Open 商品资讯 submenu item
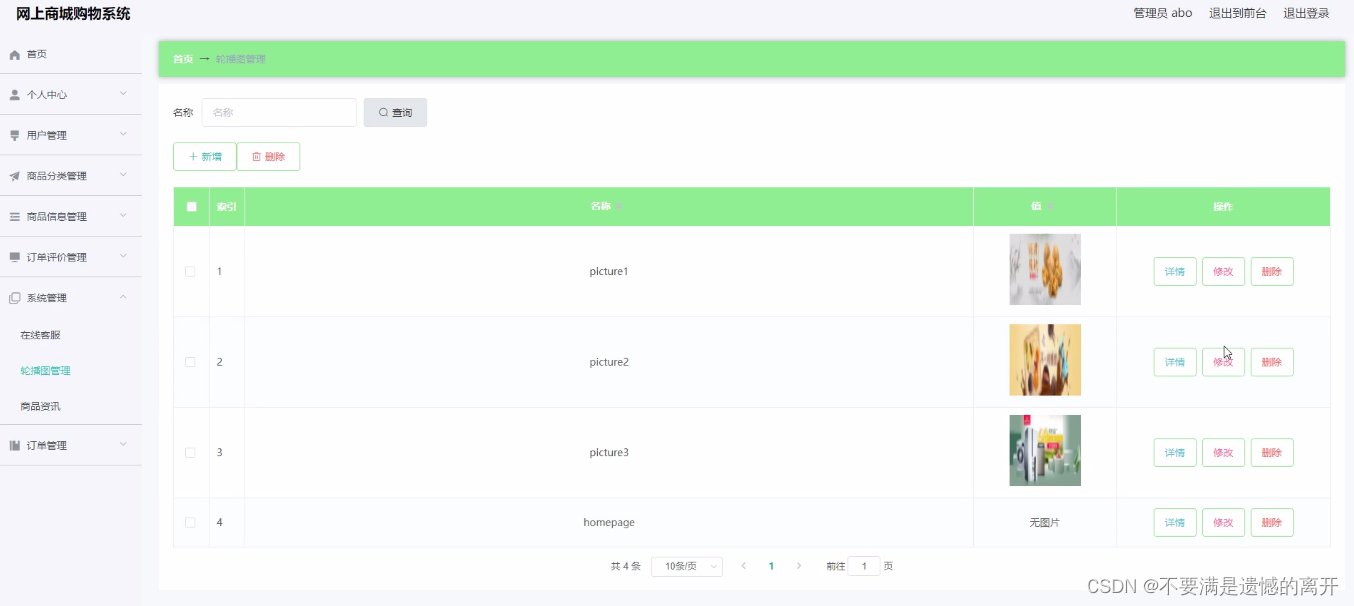The height and width of the screenshot is (606, 1354). coord(70,407)
